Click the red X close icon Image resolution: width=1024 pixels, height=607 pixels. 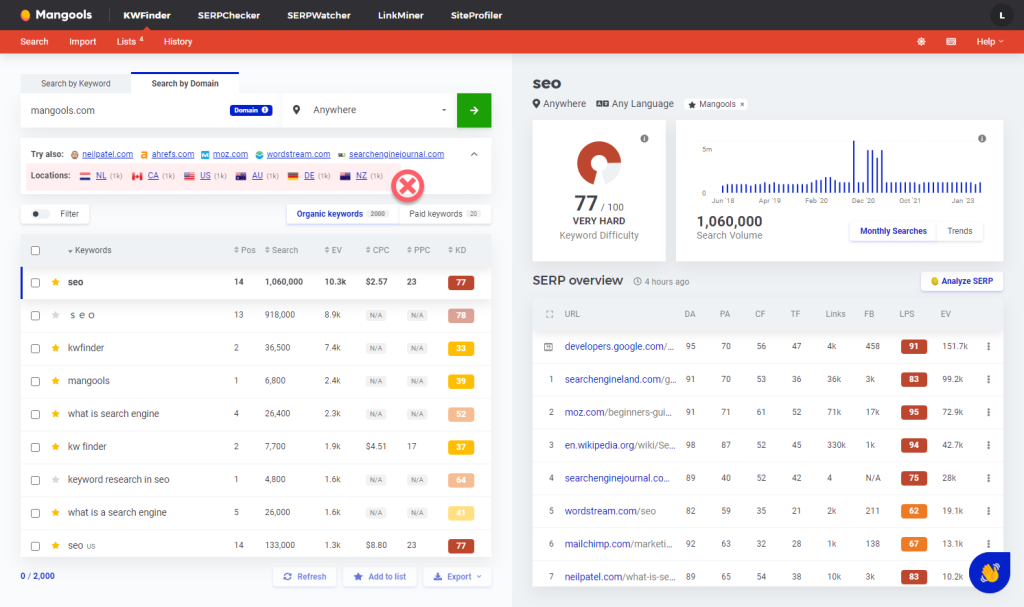pos(407,186)
